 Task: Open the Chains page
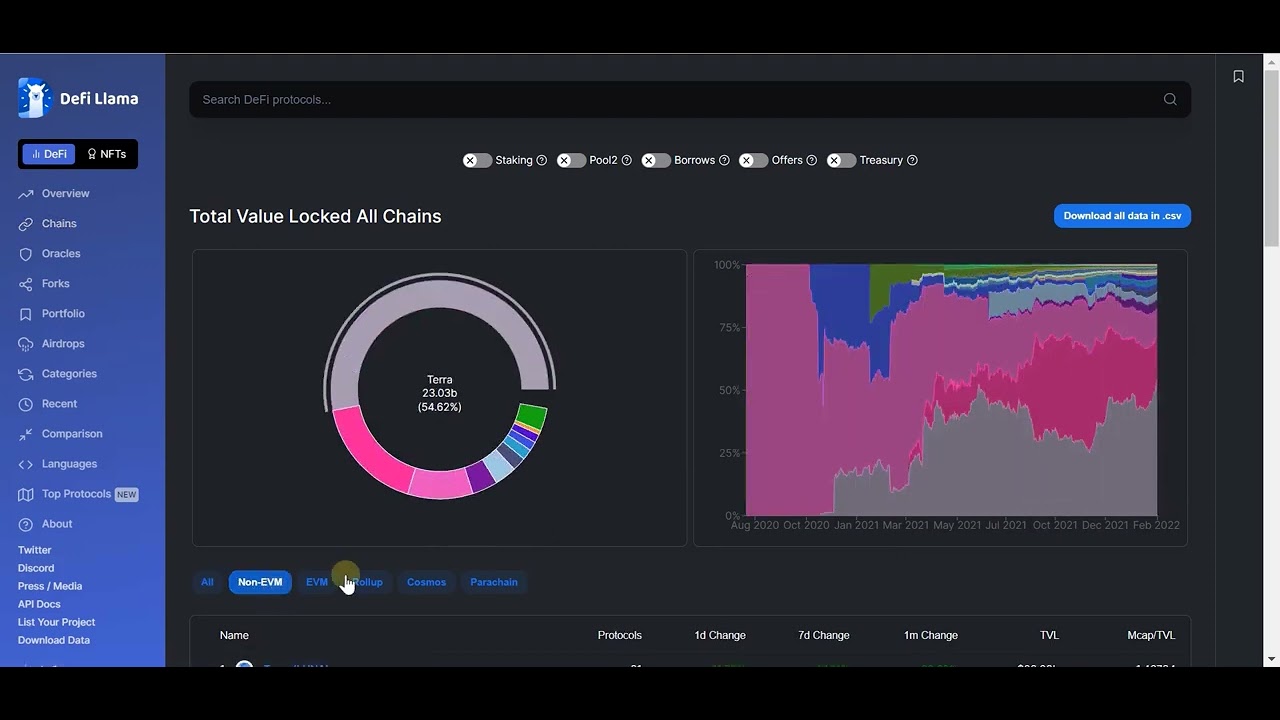59,224
